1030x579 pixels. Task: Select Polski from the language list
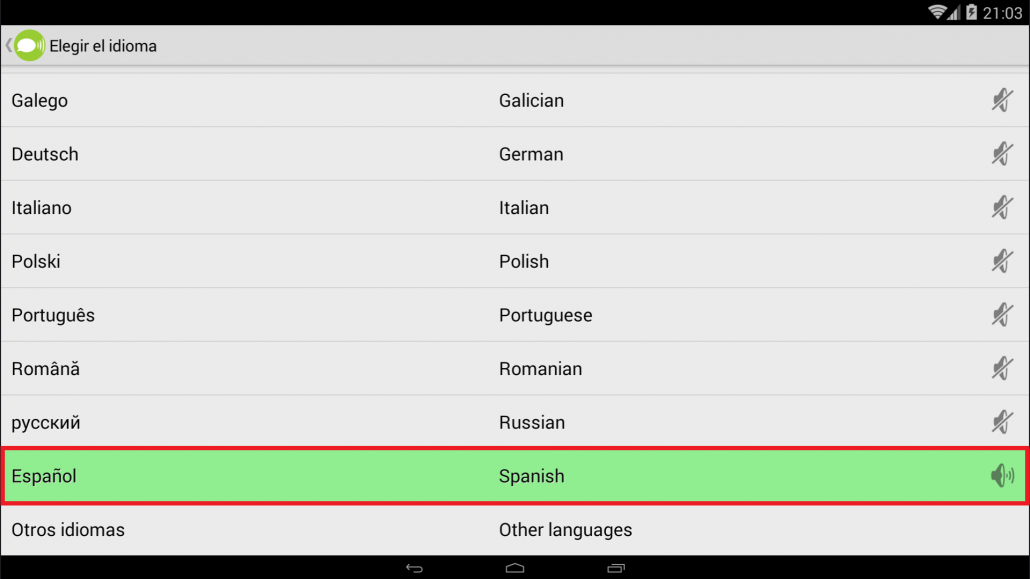pyautogui.click(x=515, y=262)
